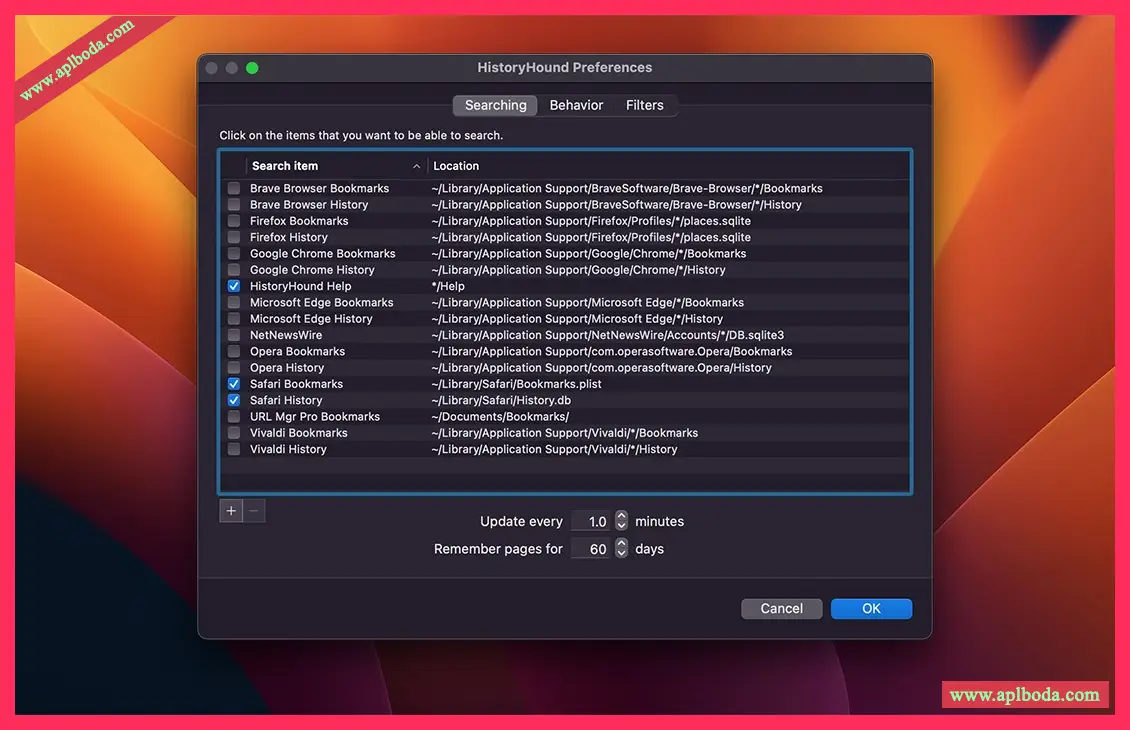Check the NetNewsWire box
Viewport: 1130px width, 730px height.
pyautogui.click(x=233, y=335)
